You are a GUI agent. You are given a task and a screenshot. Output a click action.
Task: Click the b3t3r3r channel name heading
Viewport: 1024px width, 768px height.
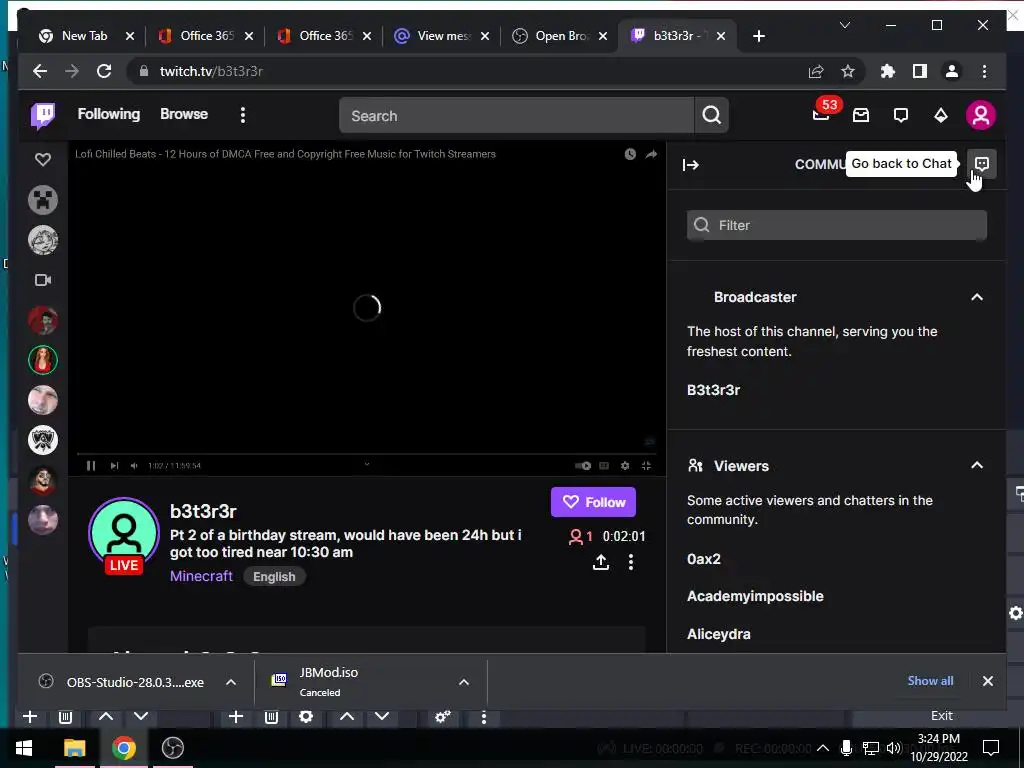click(203, 511)
